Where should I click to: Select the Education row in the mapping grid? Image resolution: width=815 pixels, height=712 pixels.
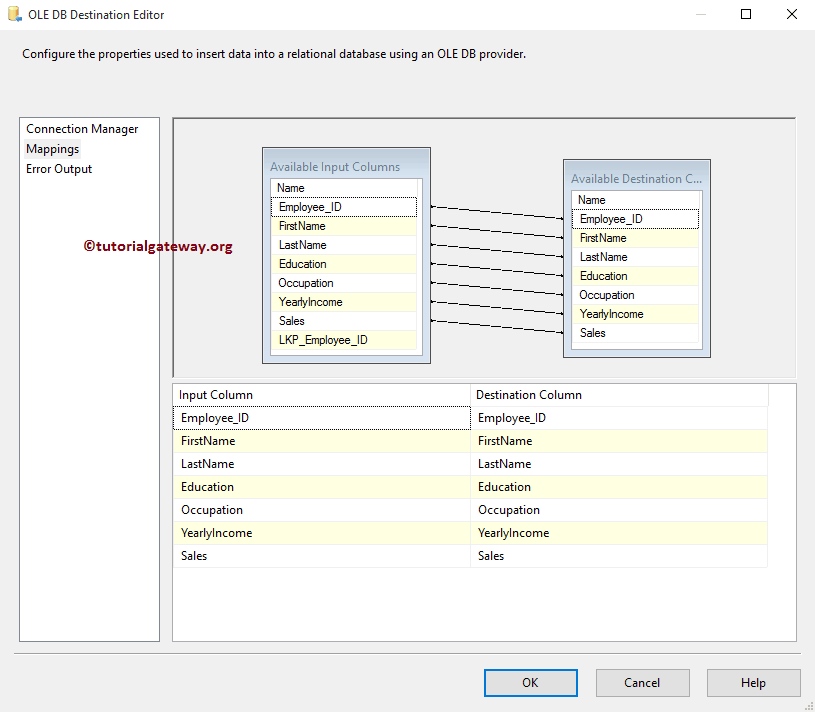pos(320,486)
